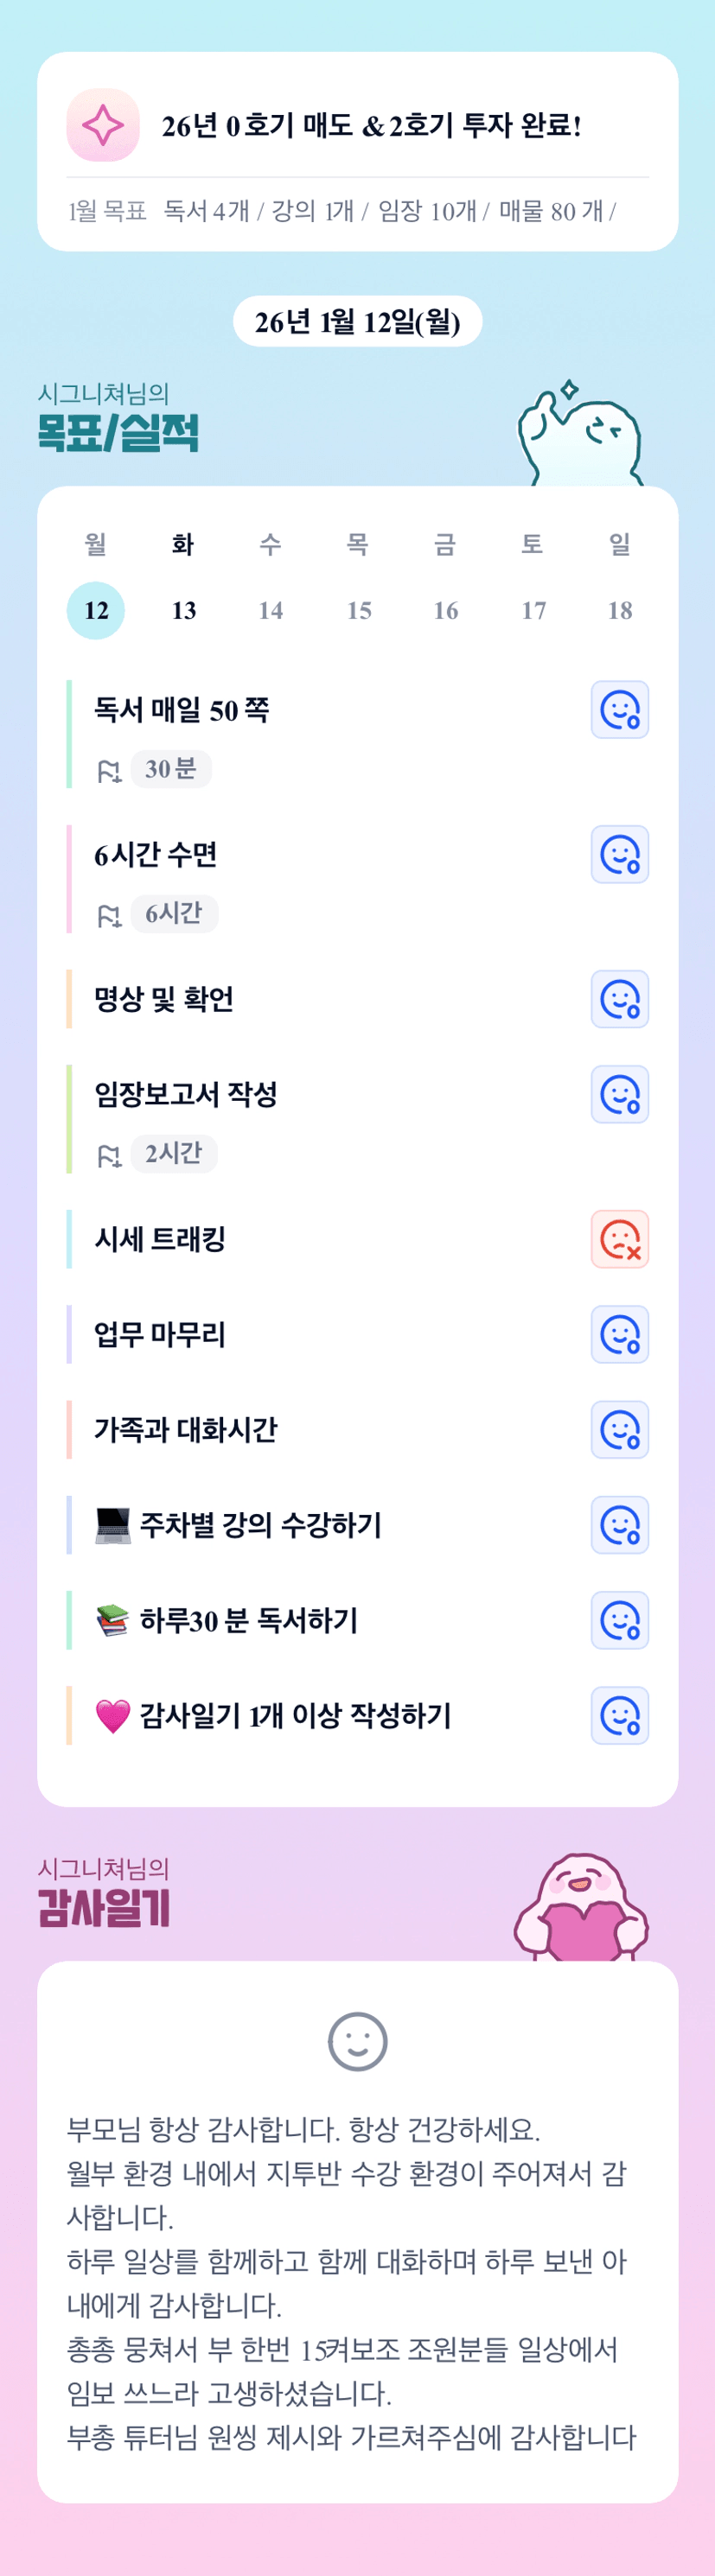Toggle status face for 독서 매일 50쪽
Image resolution: width=715 pixels, height=2576 pixels.
pyautogui.click(x=620, y=710)
